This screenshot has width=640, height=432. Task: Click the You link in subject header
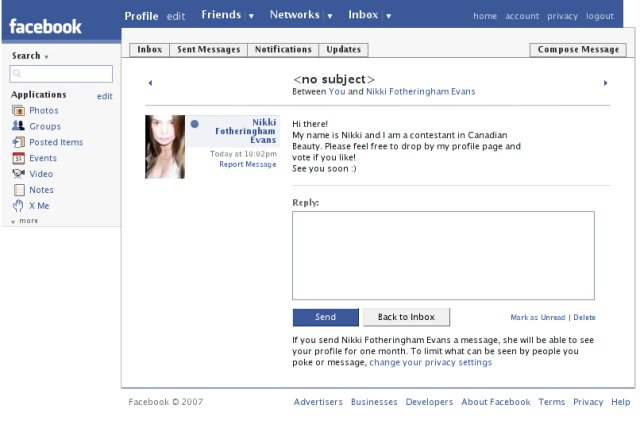click(337, 91)
